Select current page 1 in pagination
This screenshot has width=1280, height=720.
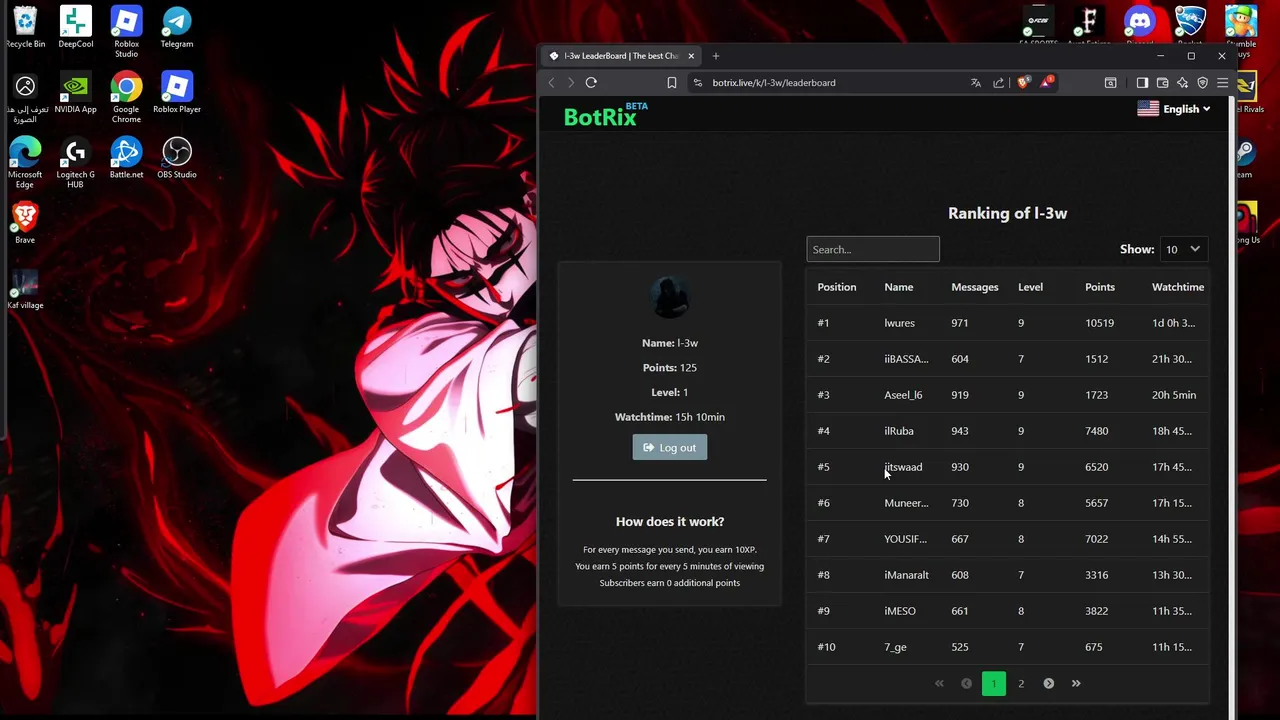click(x=994, y=683)
